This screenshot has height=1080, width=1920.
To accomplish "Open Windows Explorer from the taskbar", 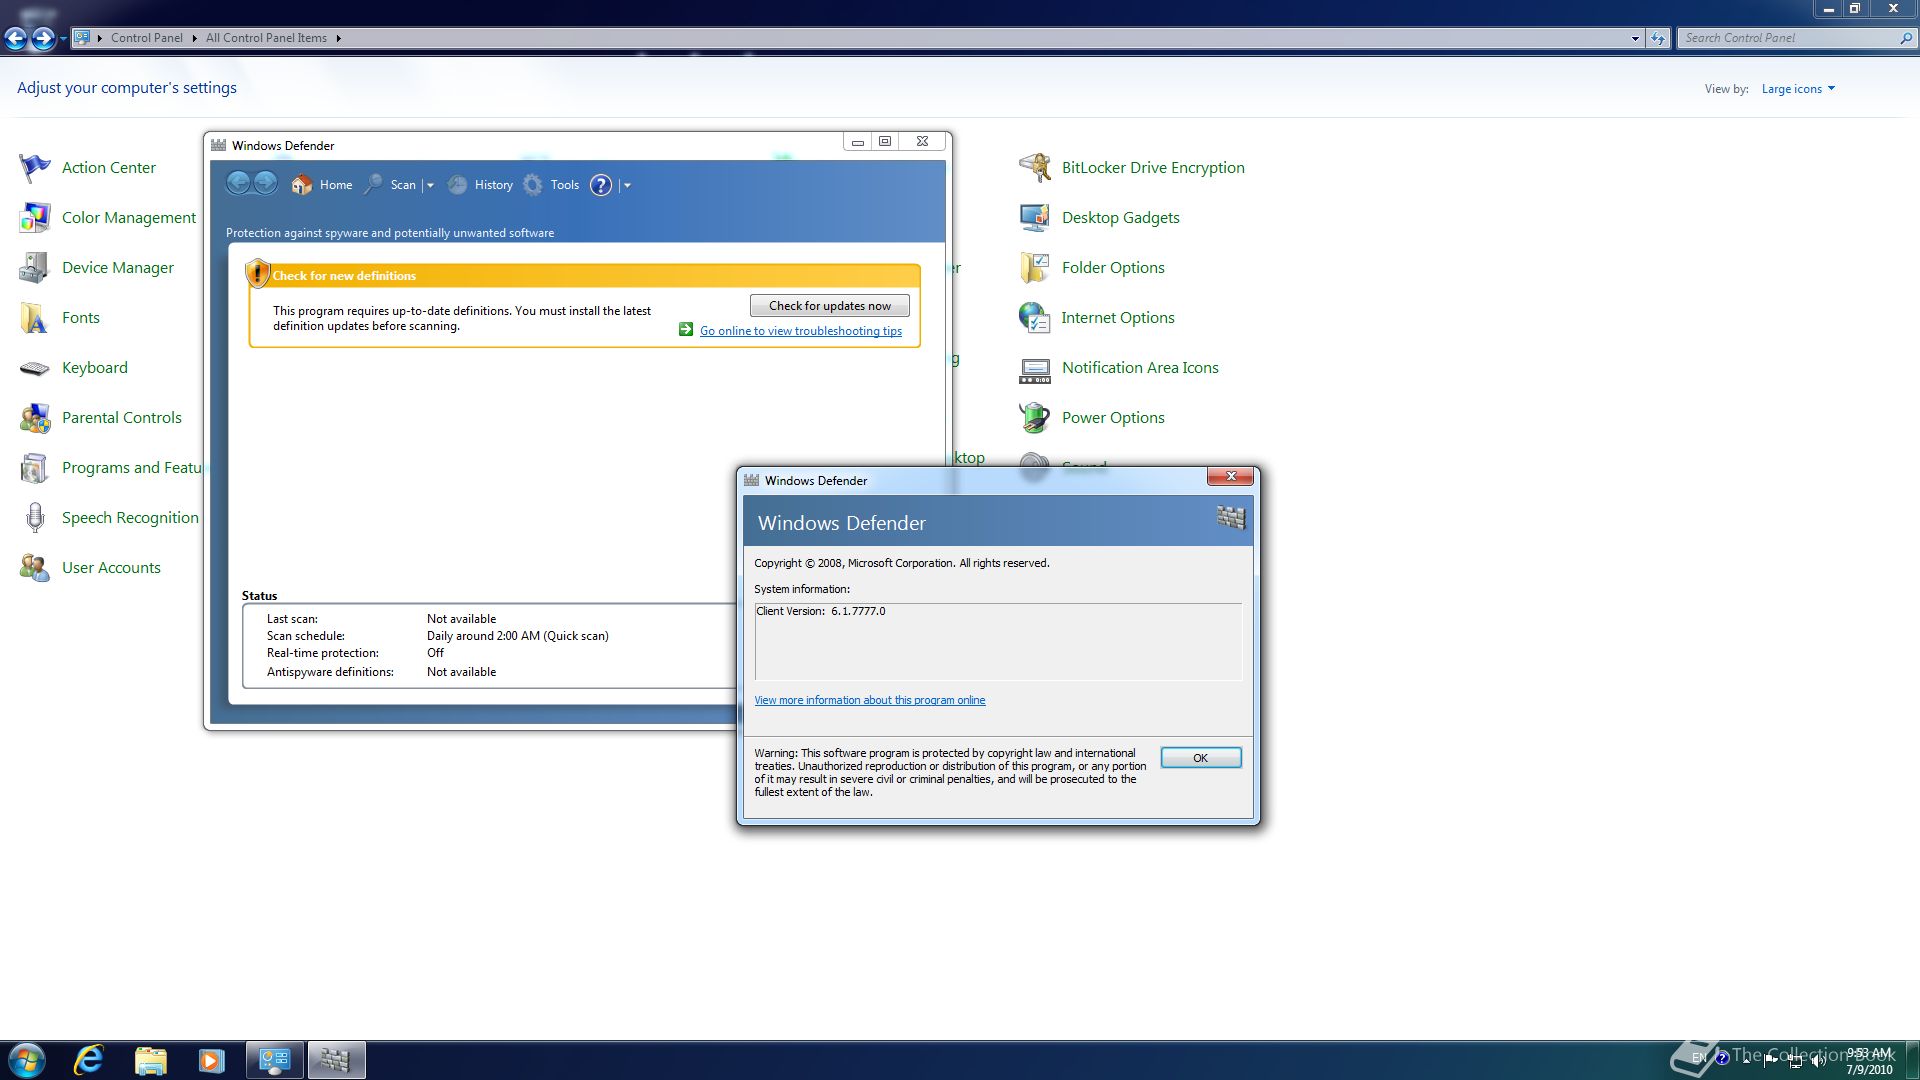I will pyautogui.click(x=150, y=1060).
